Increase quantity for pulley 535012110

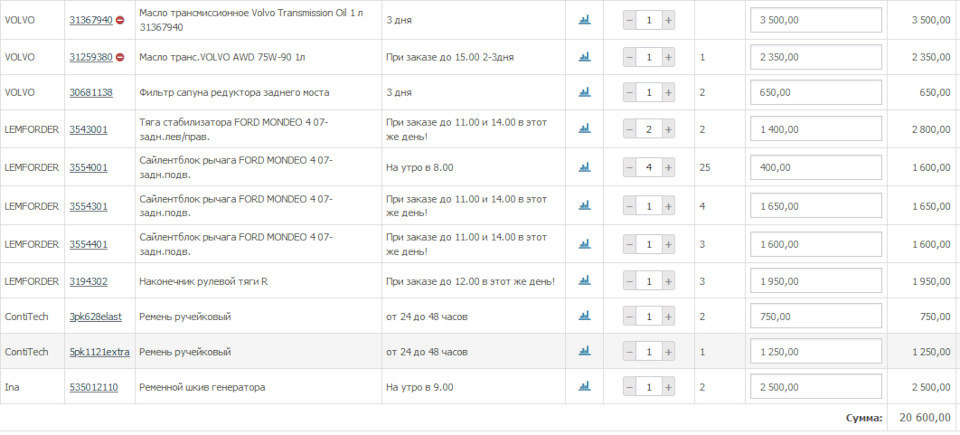pos(669,387)
